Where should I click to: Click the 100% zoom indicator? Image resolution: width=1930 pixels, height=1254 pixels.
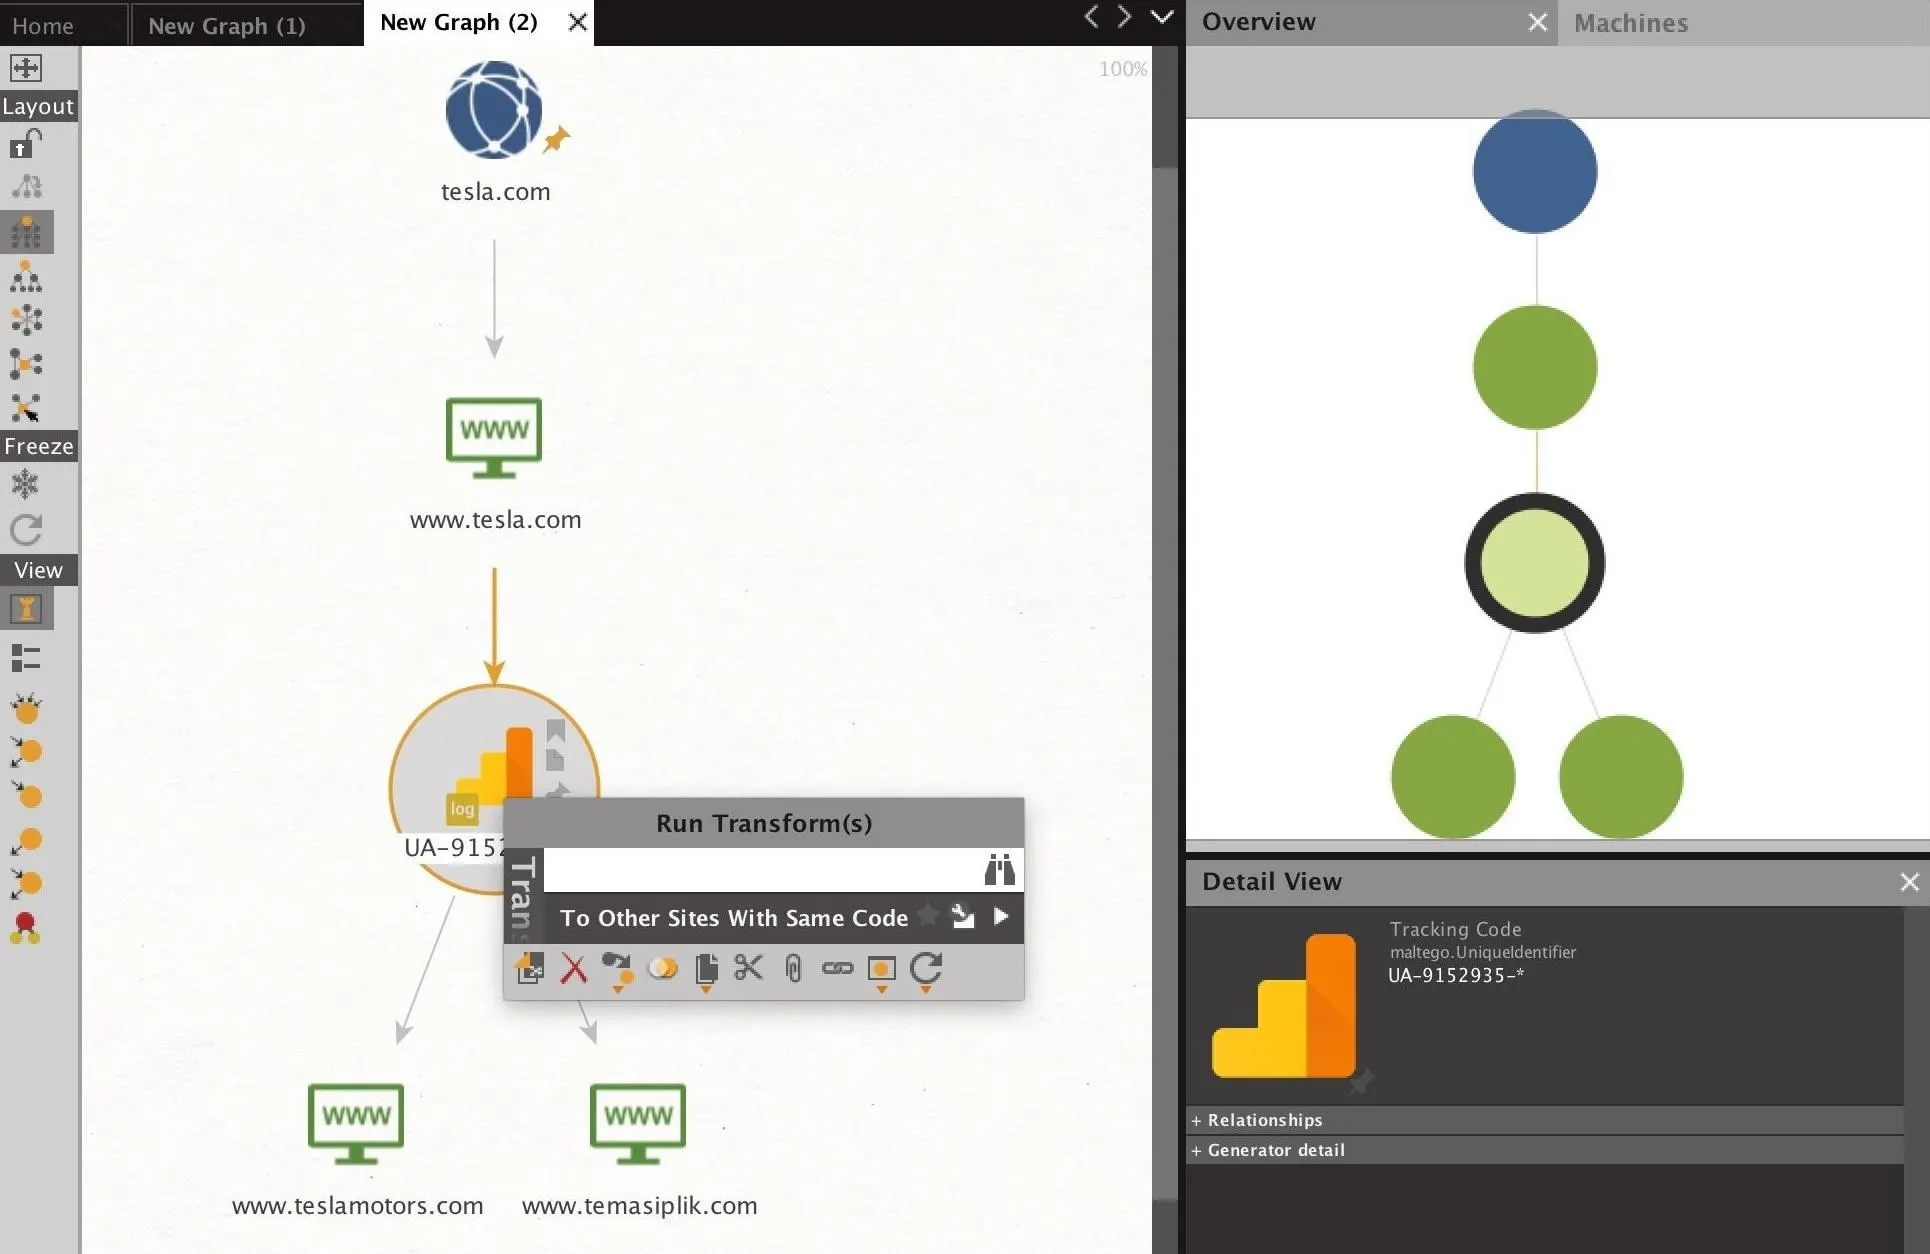click(1123, 69)
